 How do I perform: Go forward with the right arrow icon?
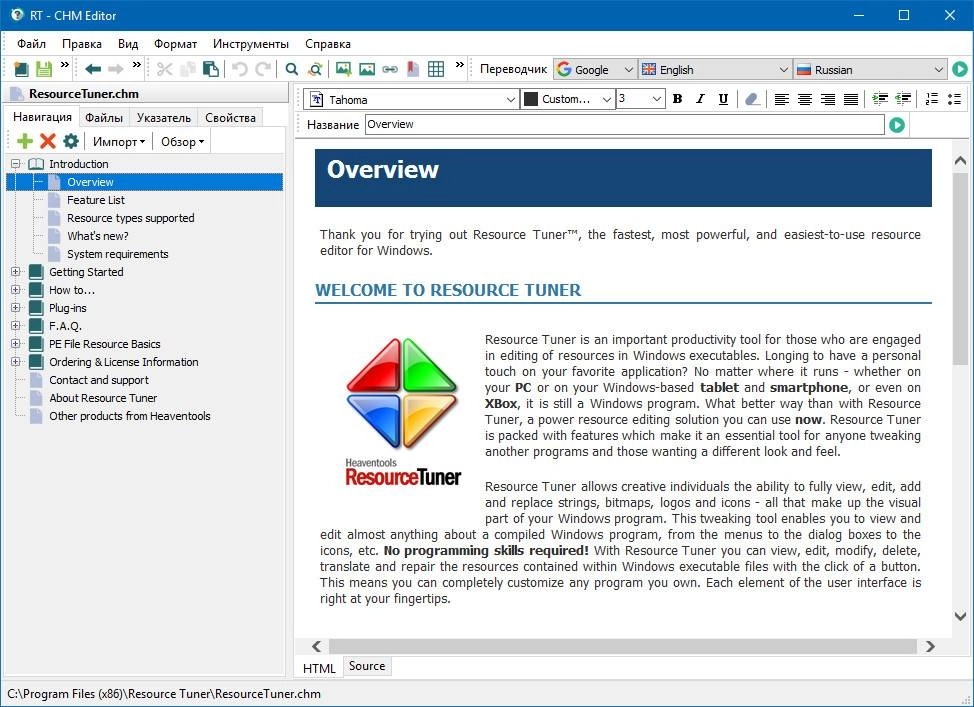coord(116,69)
